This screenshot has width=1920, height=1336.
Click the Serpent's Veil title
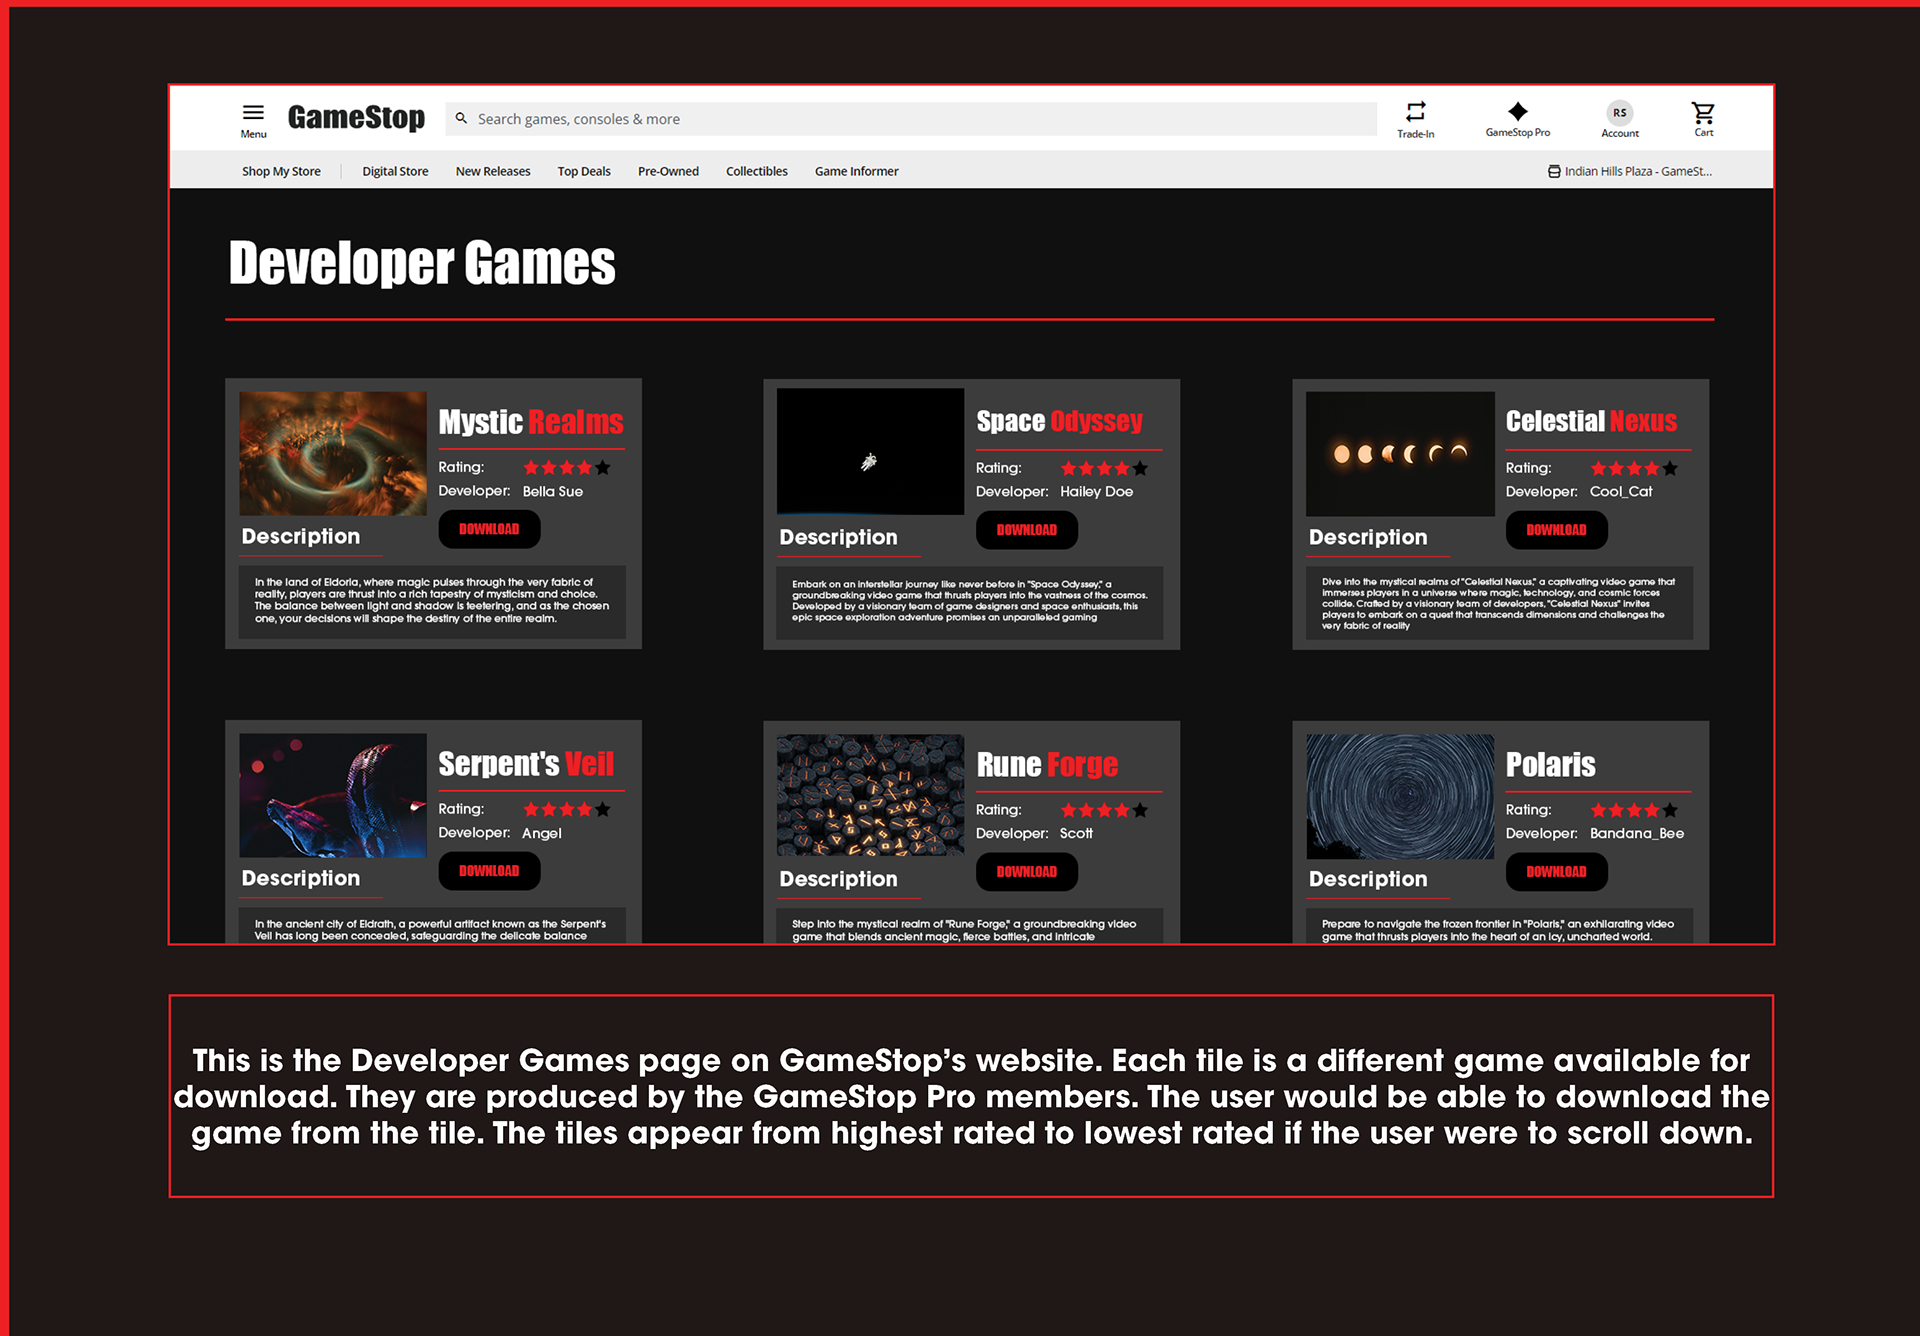coord(526,764)
